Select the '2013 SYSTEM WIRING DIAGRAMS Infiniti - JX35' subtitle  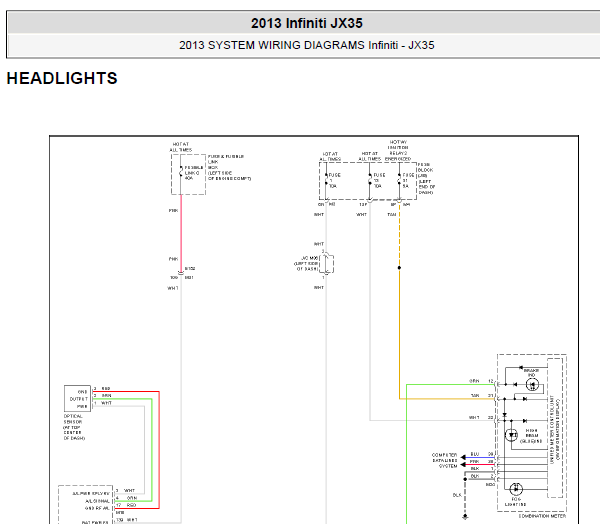[307, 45]
